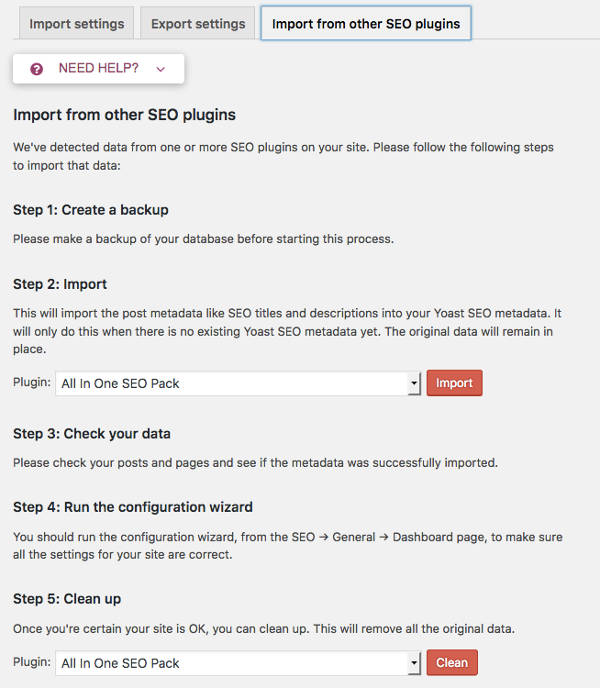600x688 pixels.
Task: Switch to the Export settings tab
Action: point(198,24)
